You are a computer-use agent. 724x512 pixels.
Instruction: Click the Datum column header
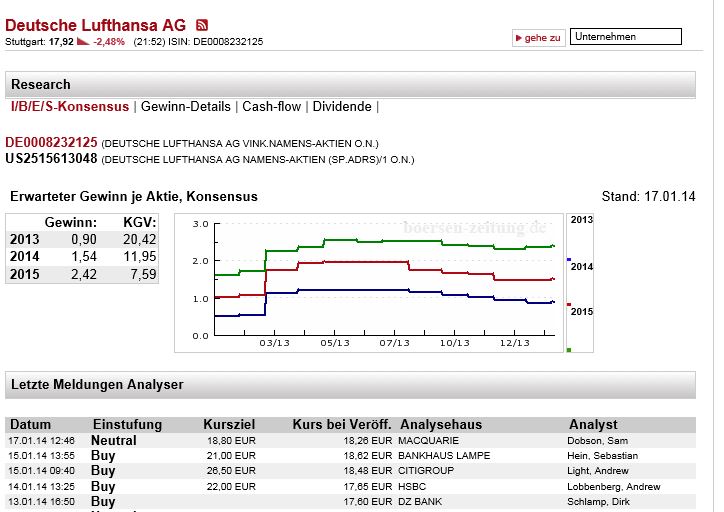coord(30,424)
